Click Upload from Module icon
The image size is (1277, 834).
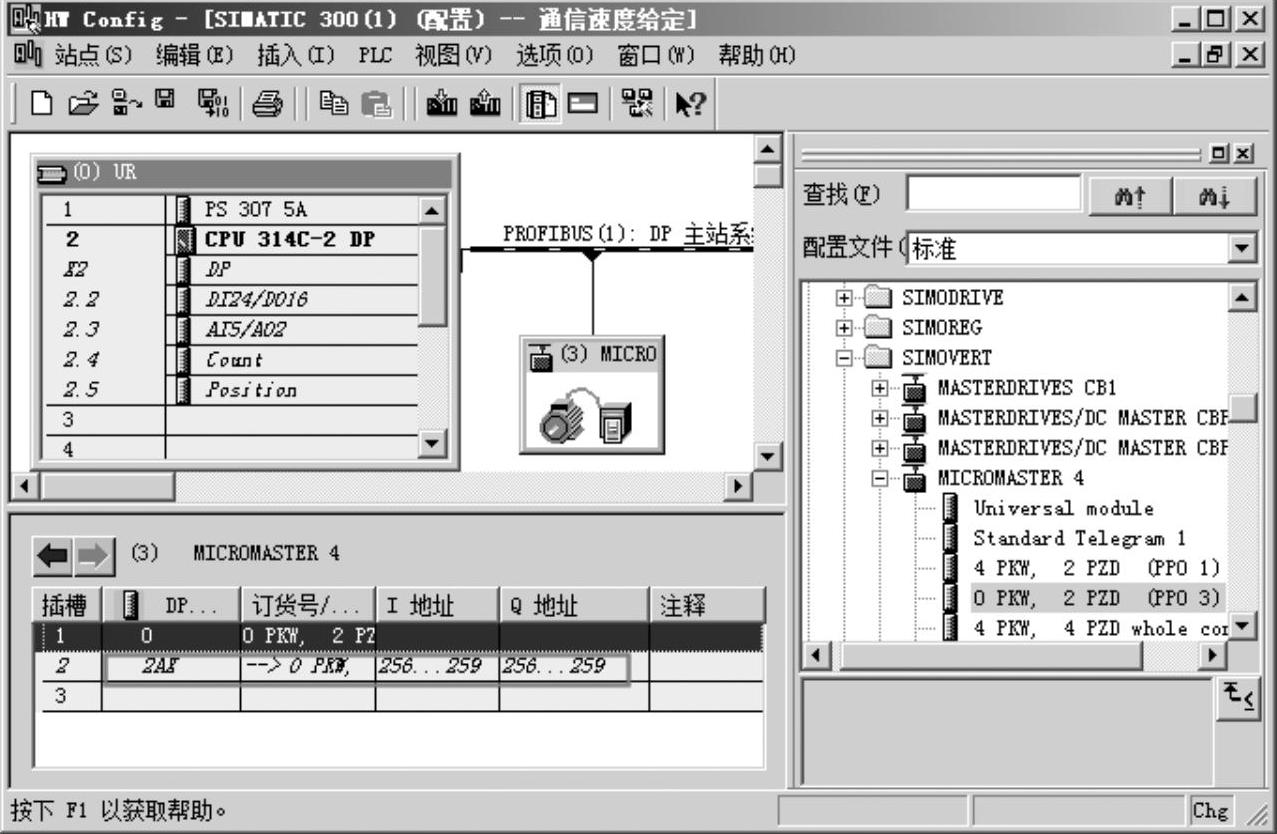point(486,104)
